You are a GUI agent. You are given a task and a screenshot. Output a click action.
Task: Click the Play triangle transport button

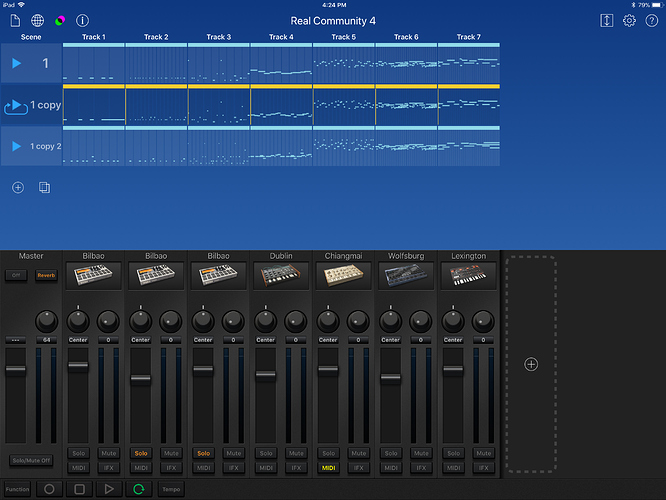[x=109, y=489]
